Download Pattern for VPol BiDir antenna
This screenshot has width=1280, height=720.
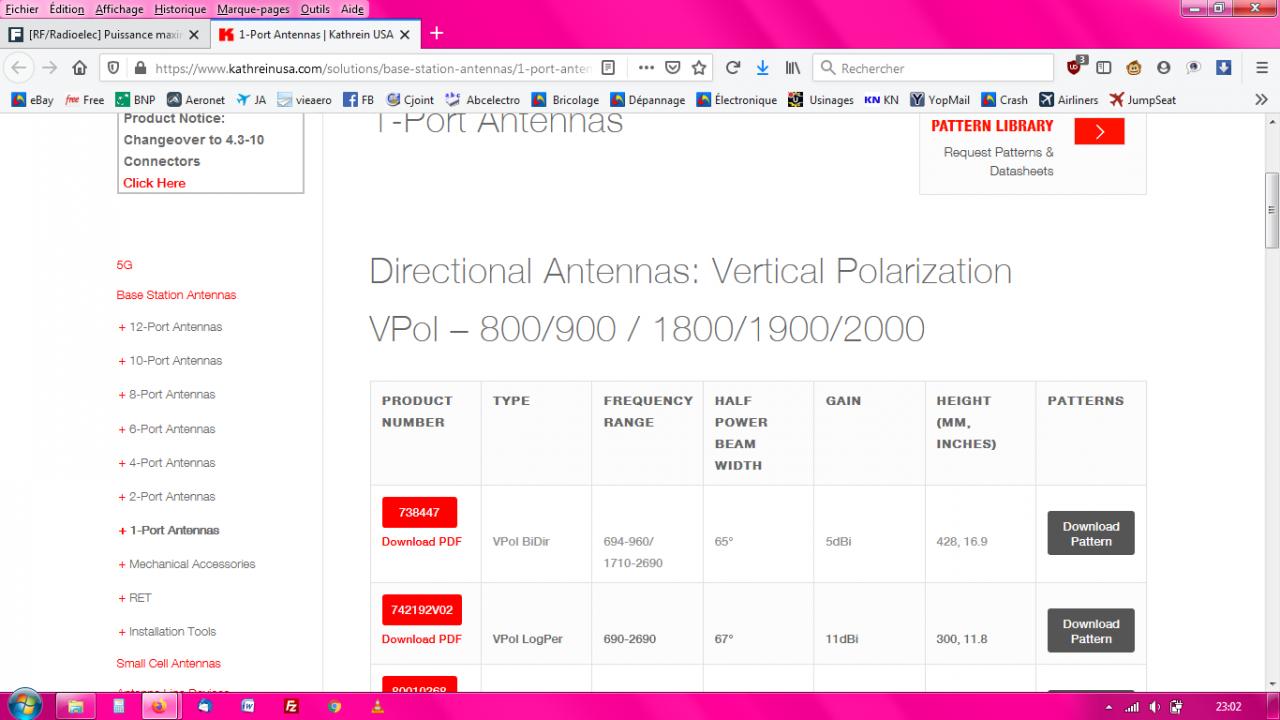tap(1091, 534)
